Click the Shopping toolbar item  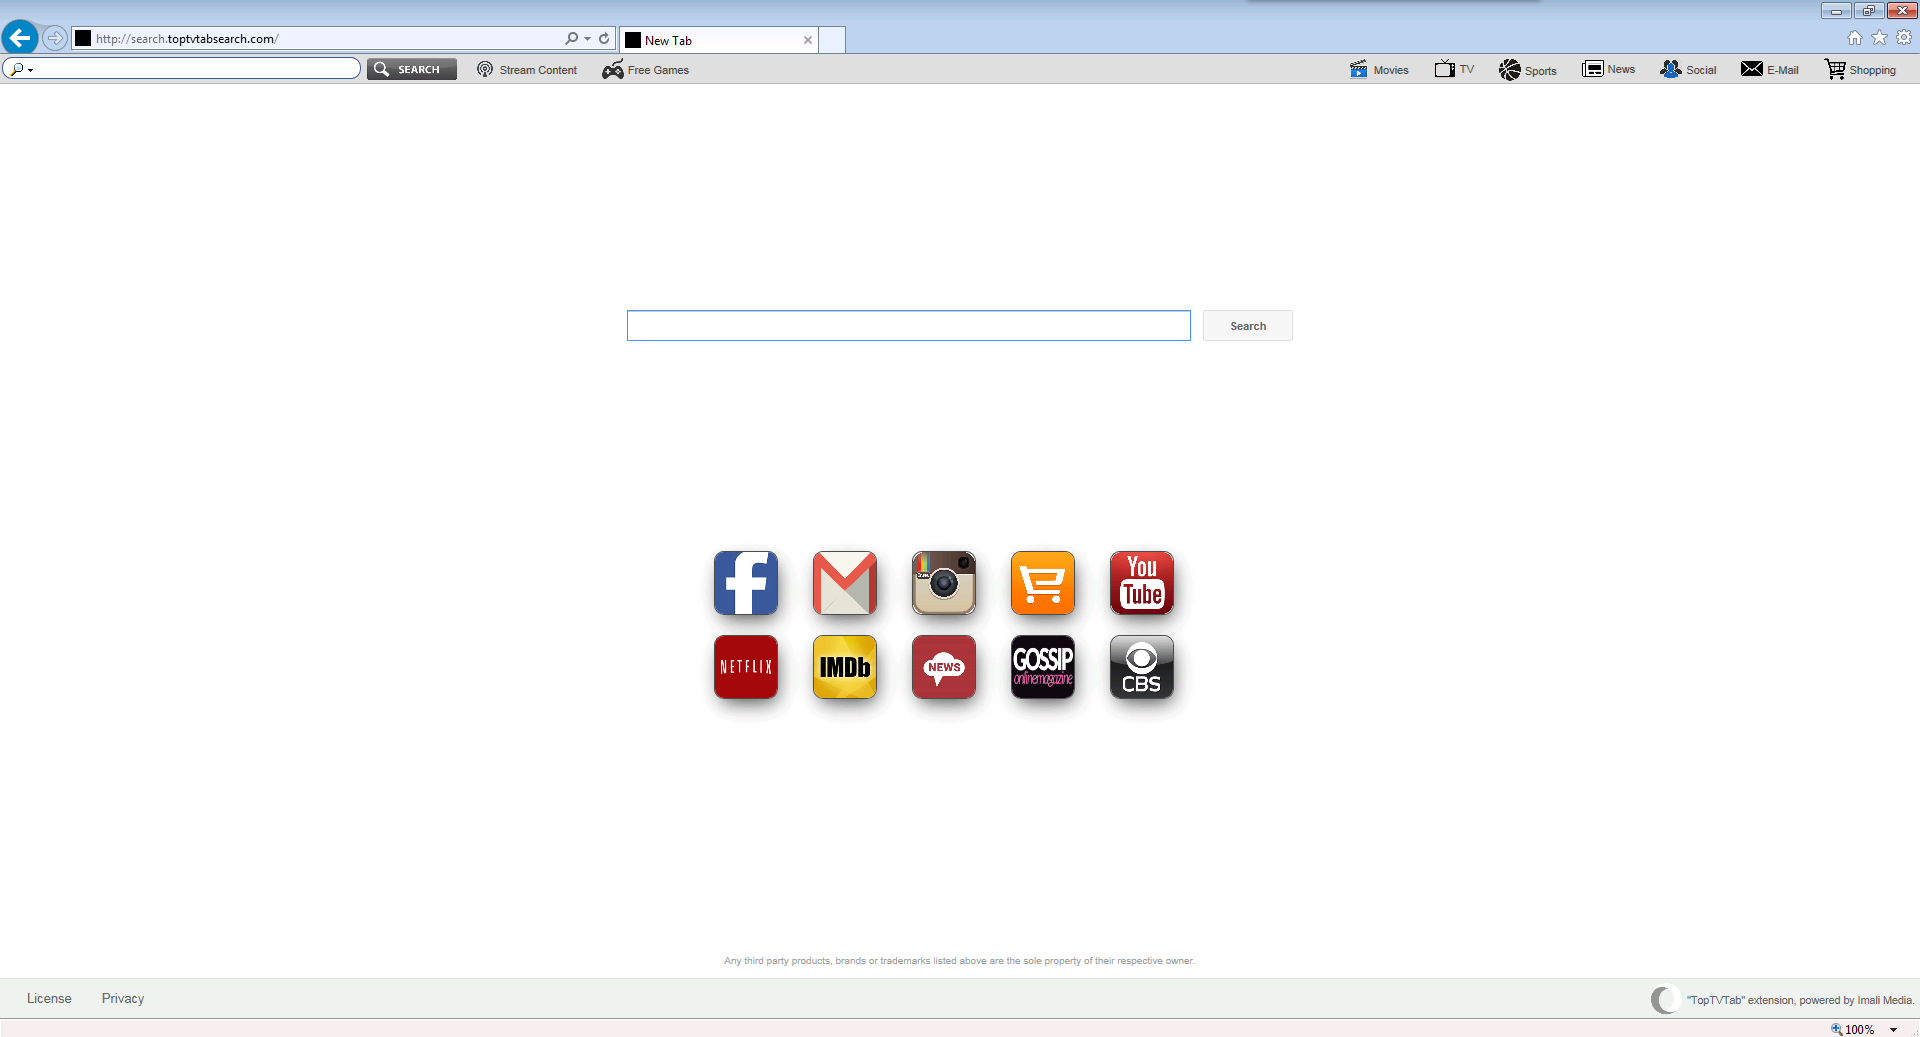tap(1860, 69)
